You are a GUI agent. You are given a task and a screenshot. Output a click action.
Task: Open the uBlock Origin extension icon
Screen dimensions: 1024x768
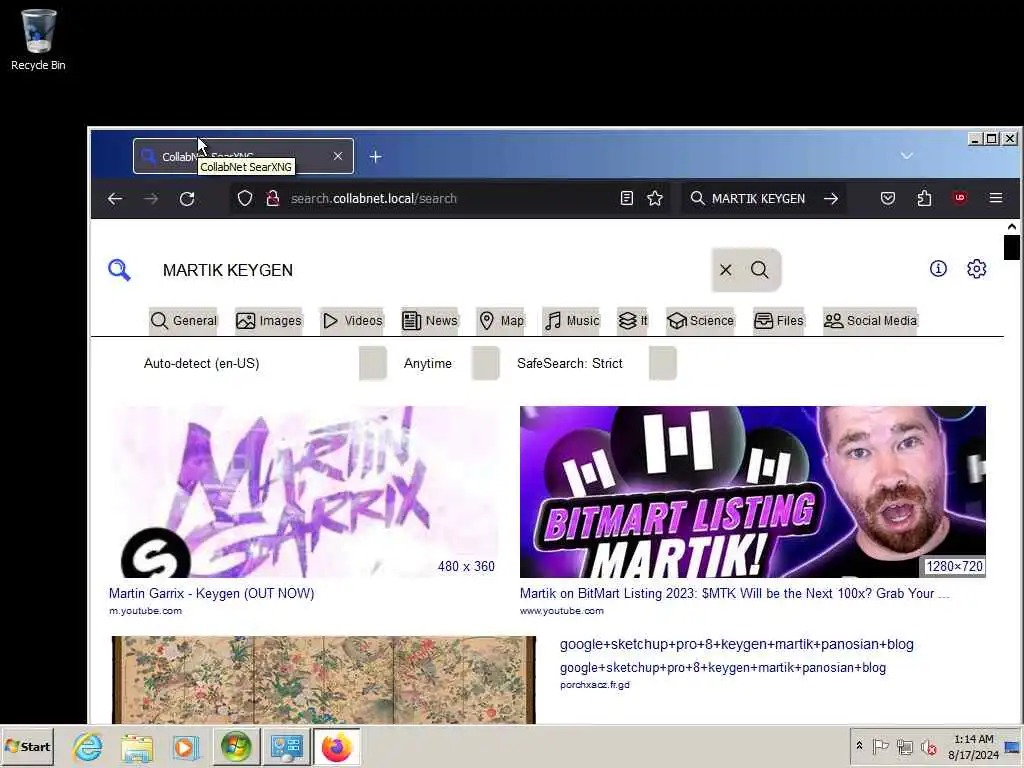[959, 198]
